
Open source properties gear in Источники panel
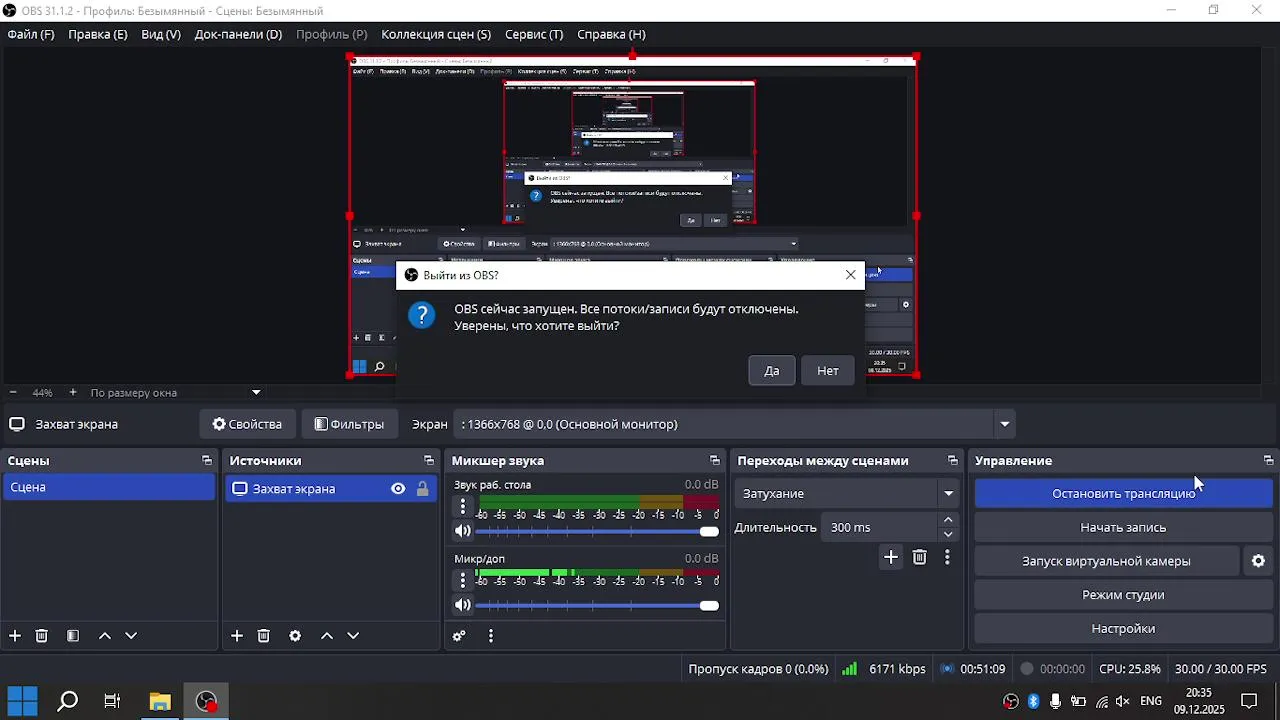point(295,636)
